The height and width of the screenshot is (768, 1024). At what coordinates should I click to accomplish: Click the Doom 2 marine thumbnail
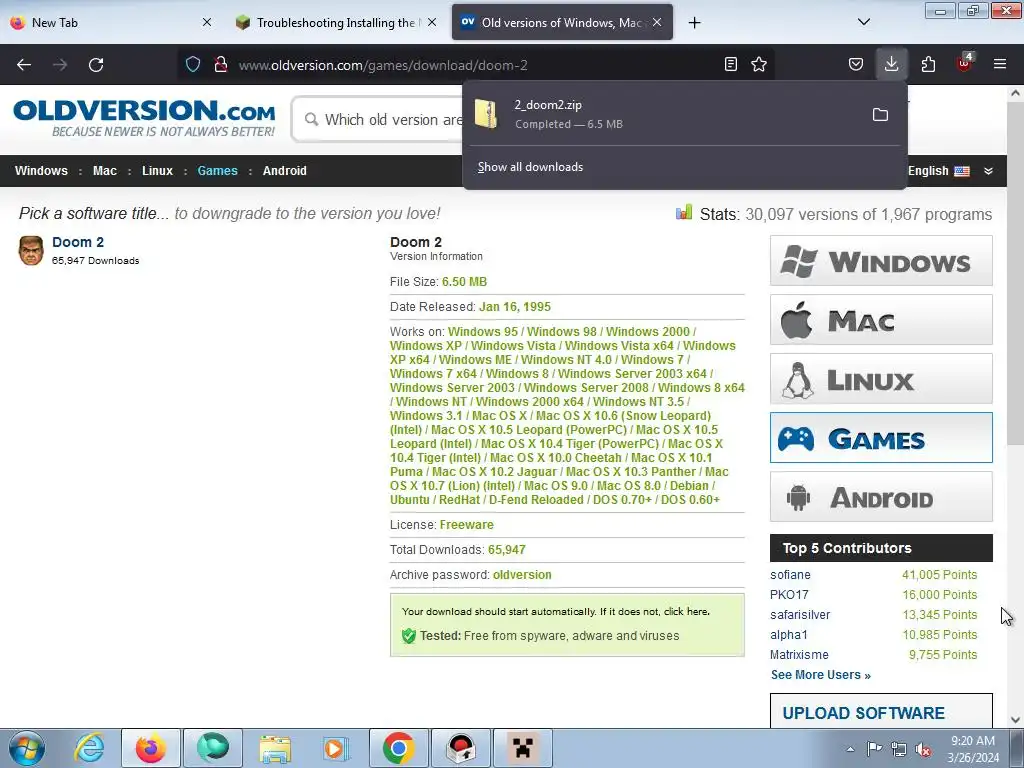[x=31, y=251]
